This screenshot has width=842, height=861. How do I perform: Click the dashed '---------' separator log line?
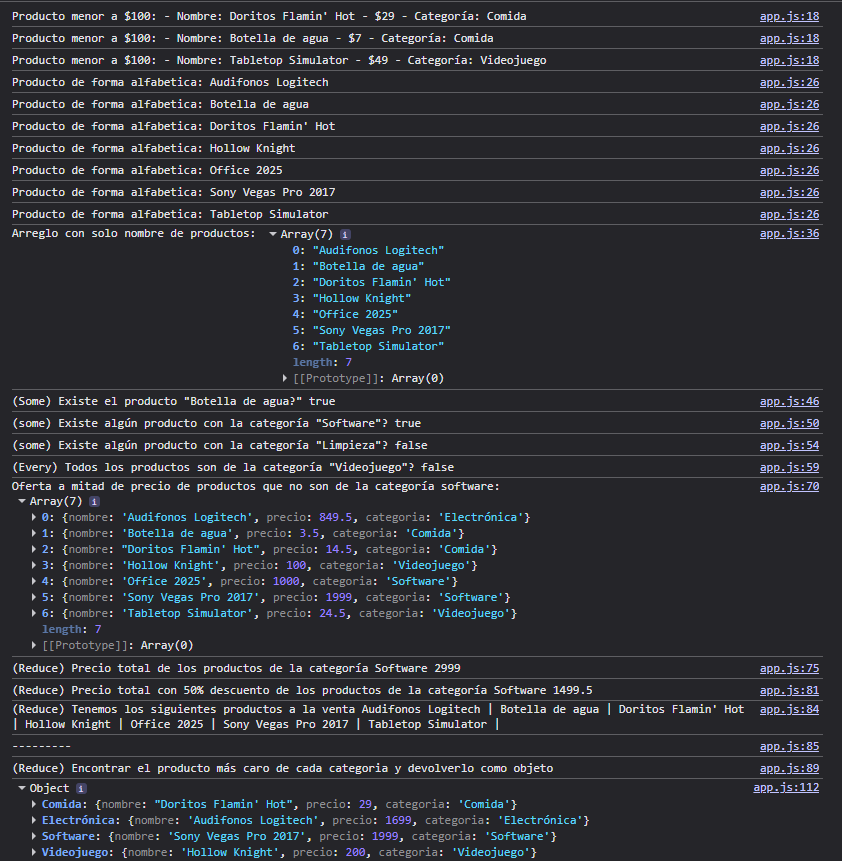pyautogui.click(x=41, y=746)
